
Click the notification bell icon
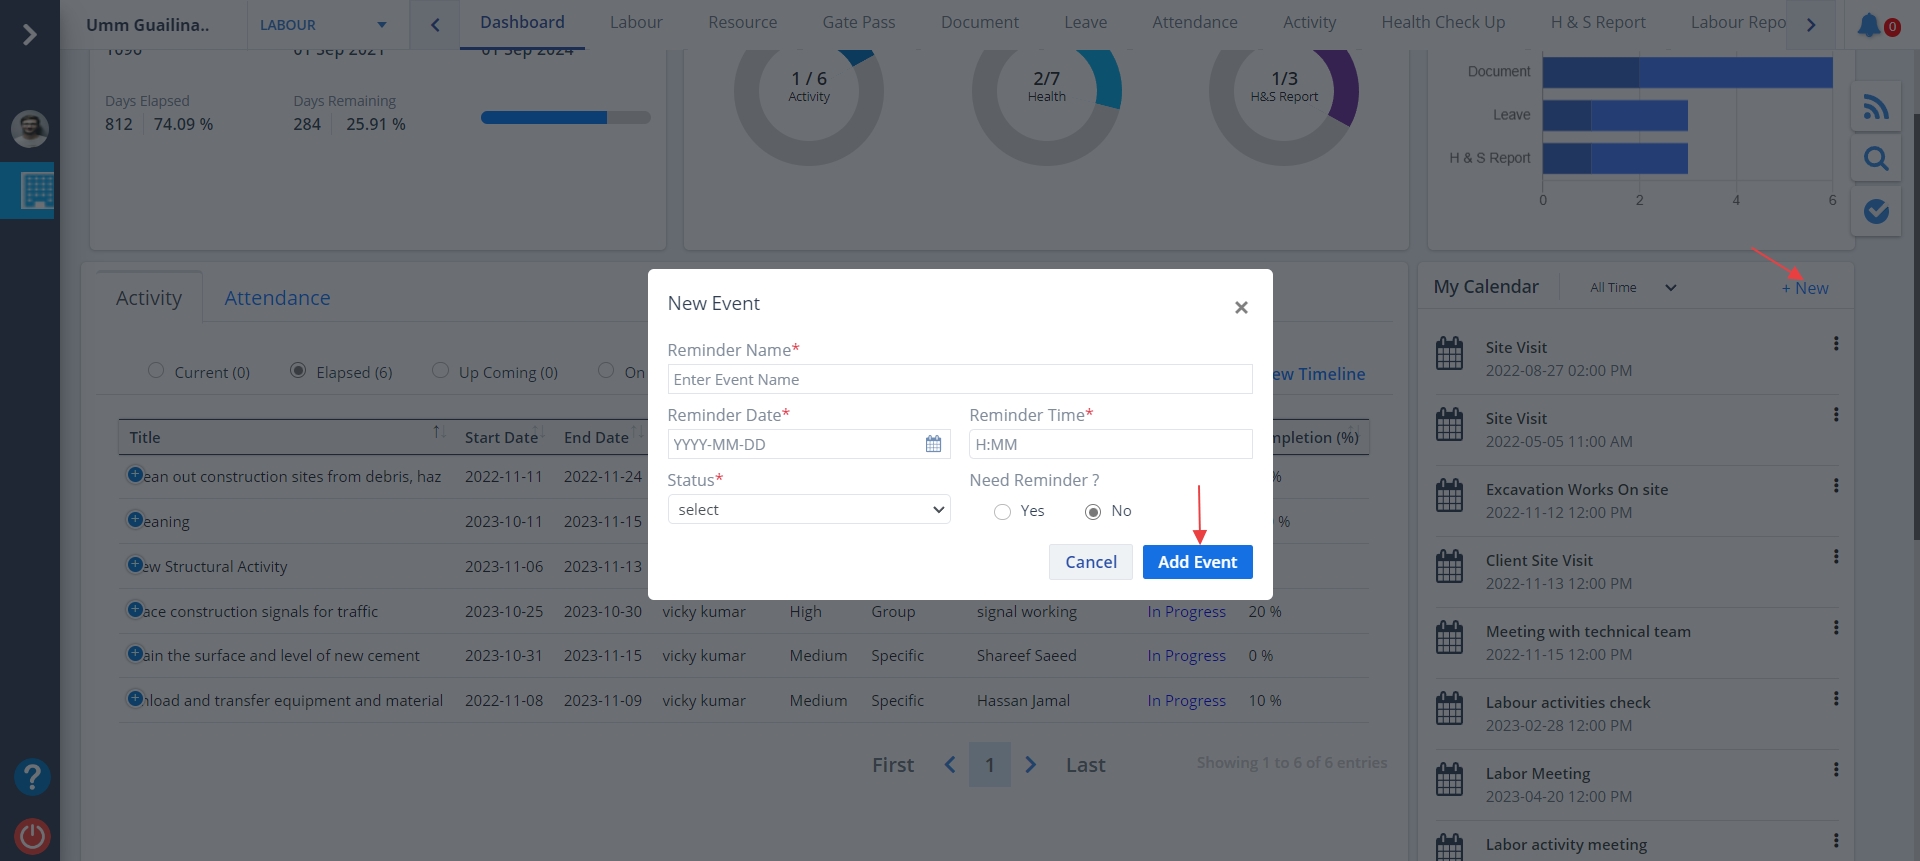click(1869, 25)
